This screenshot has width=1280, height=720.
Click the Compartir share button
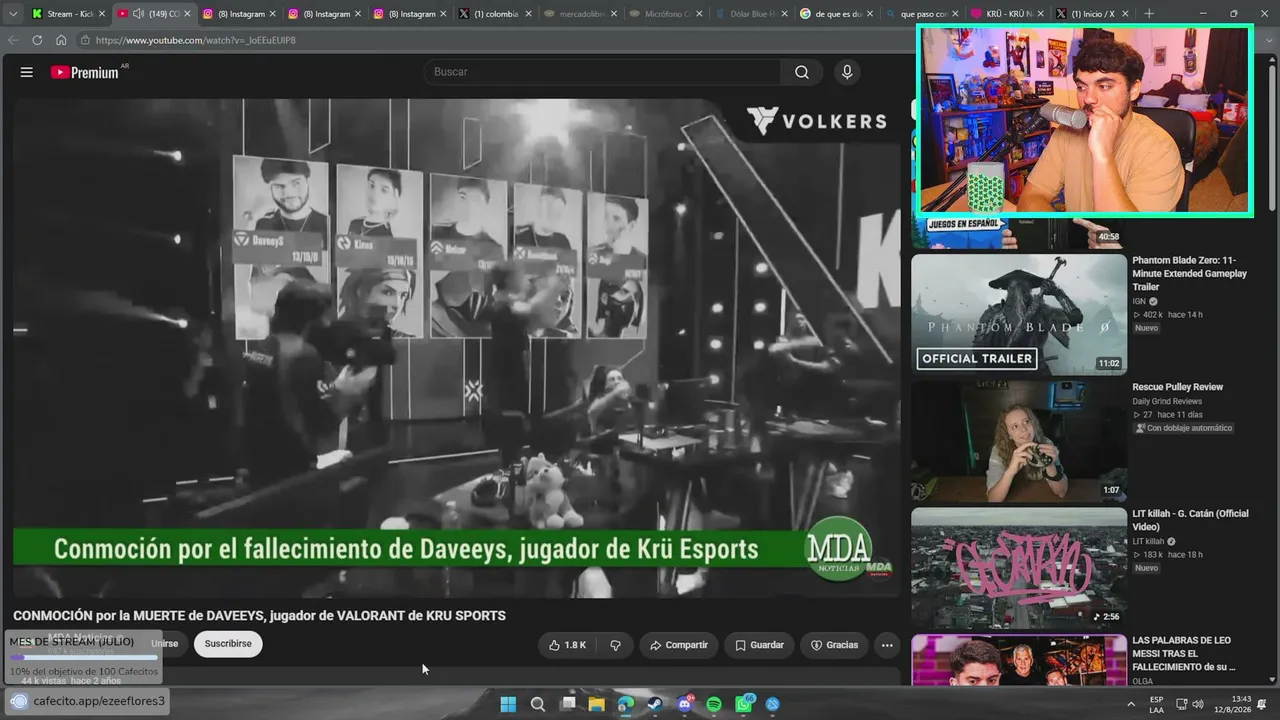pyautogui.click(x=679, y=645)
